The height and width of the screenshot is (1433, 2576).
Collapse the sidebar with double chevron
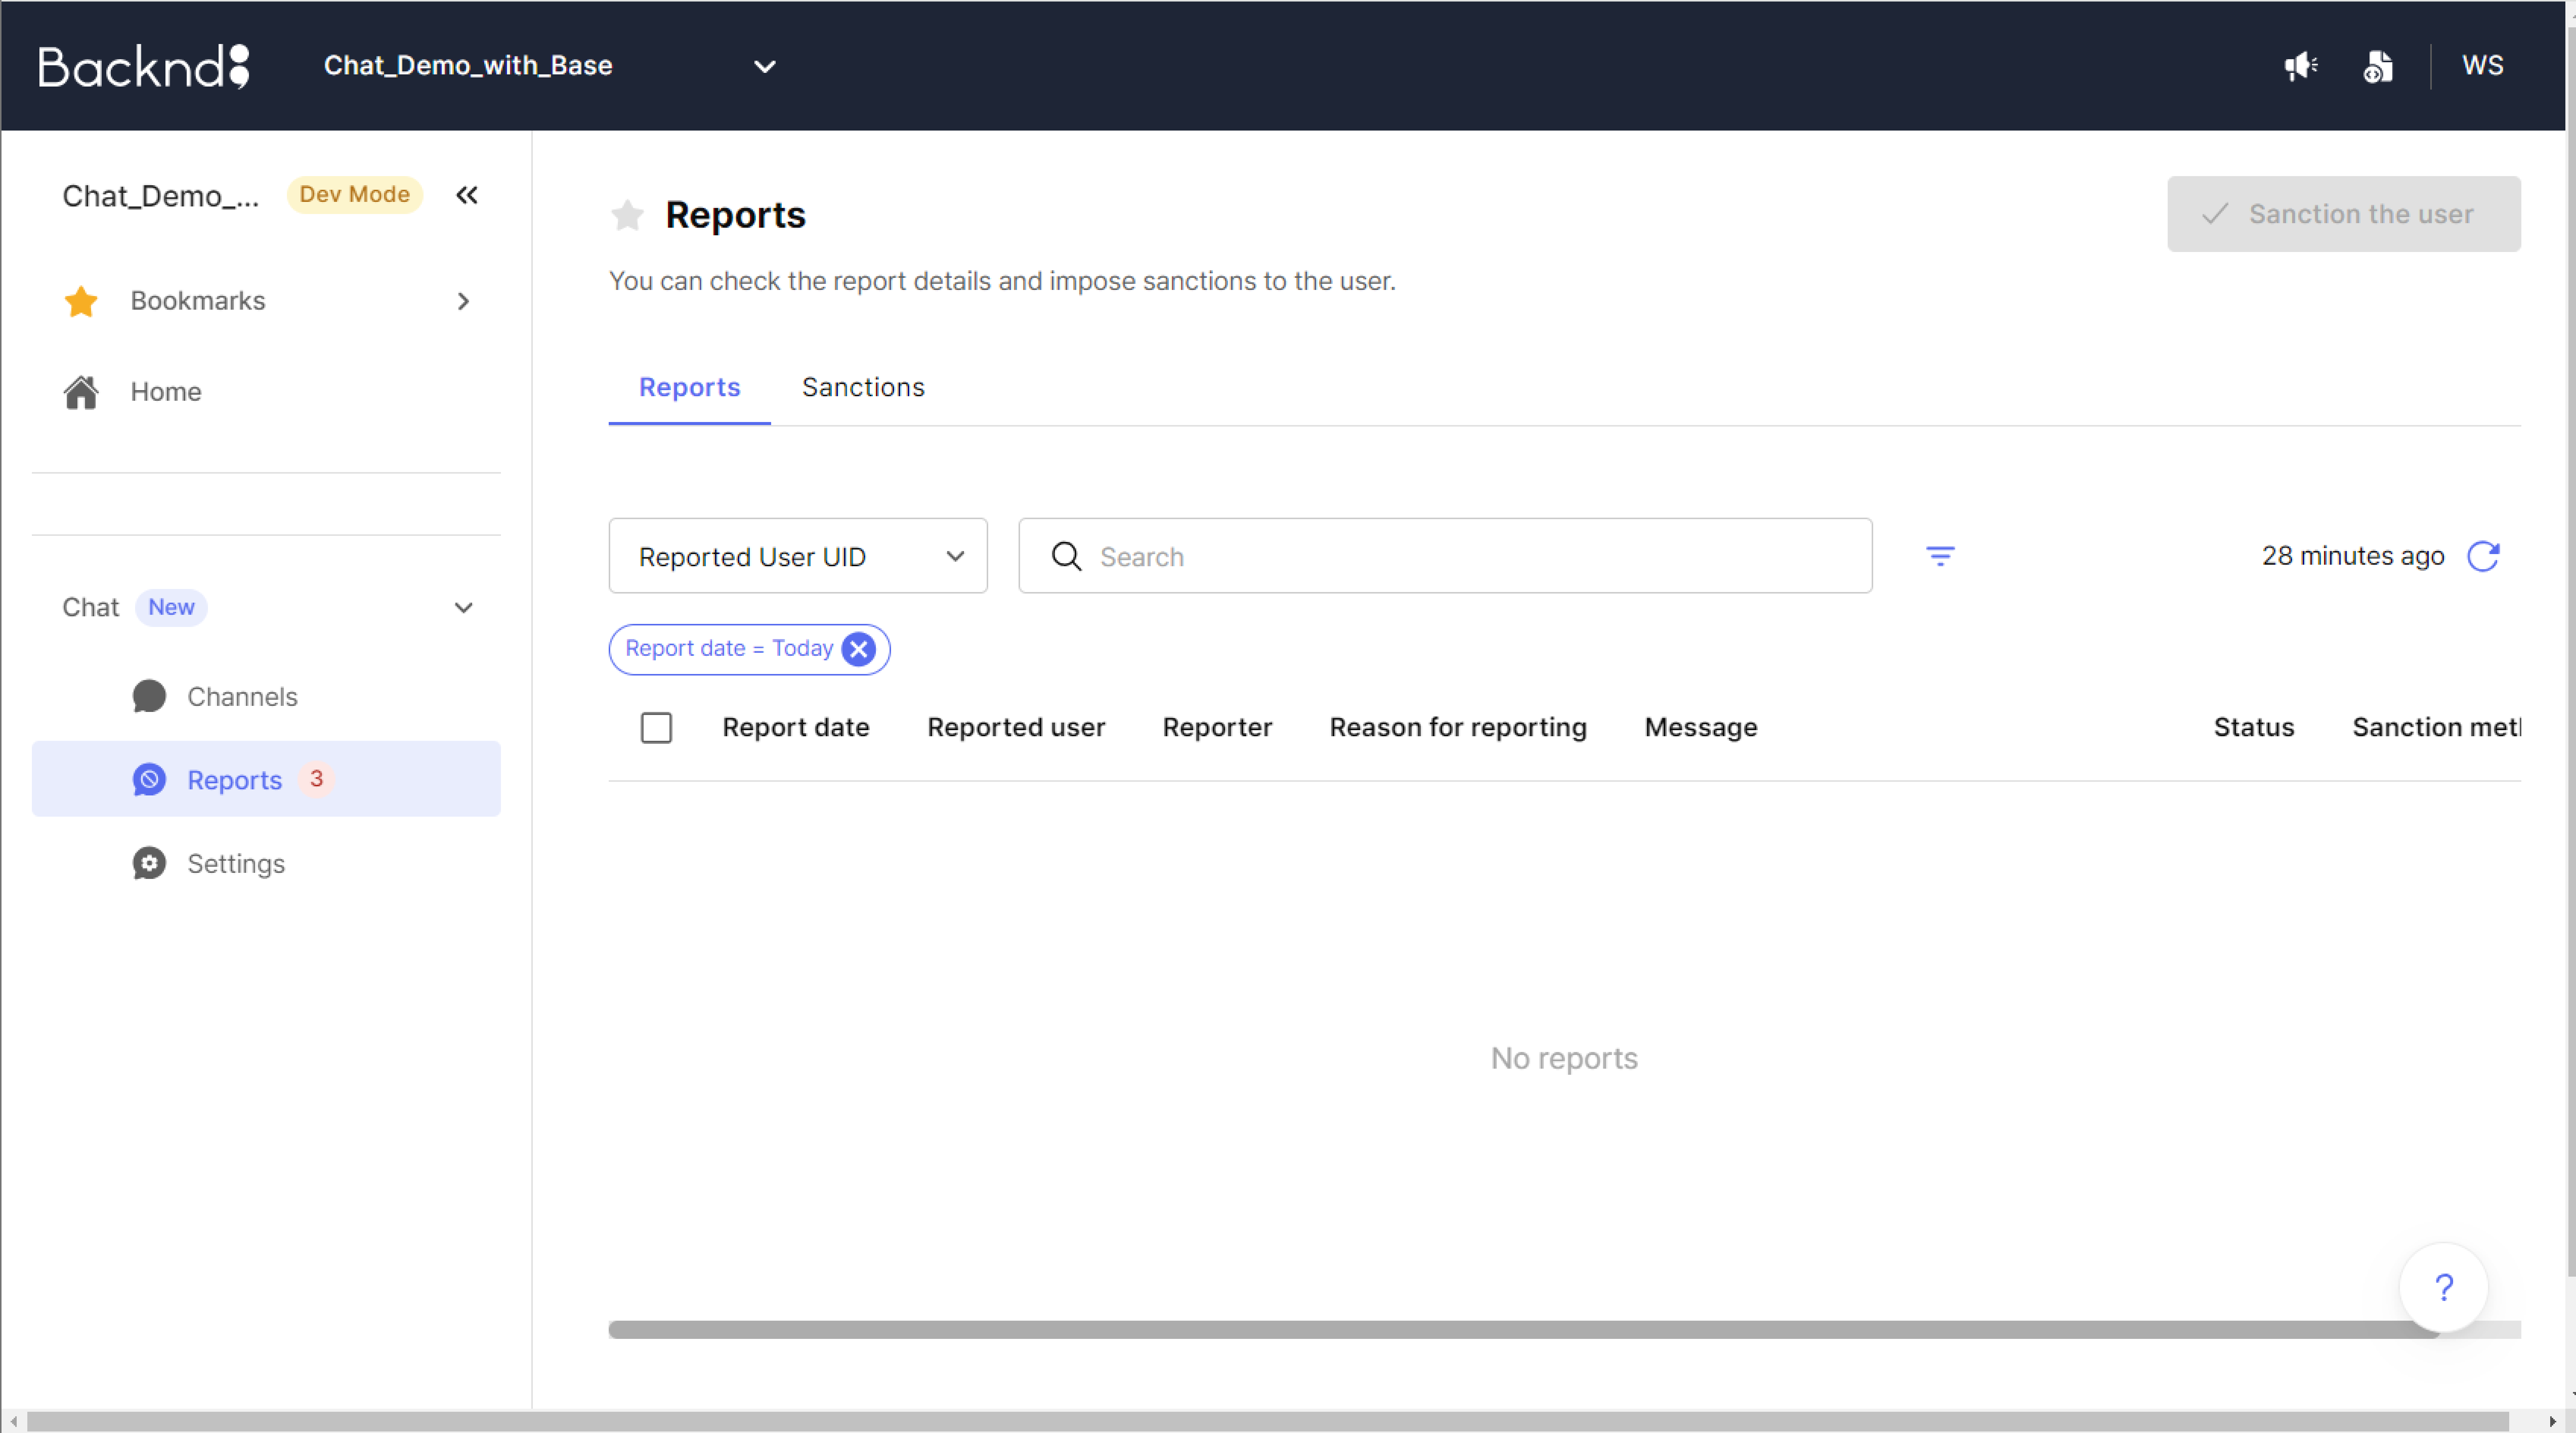coord(467,195)
